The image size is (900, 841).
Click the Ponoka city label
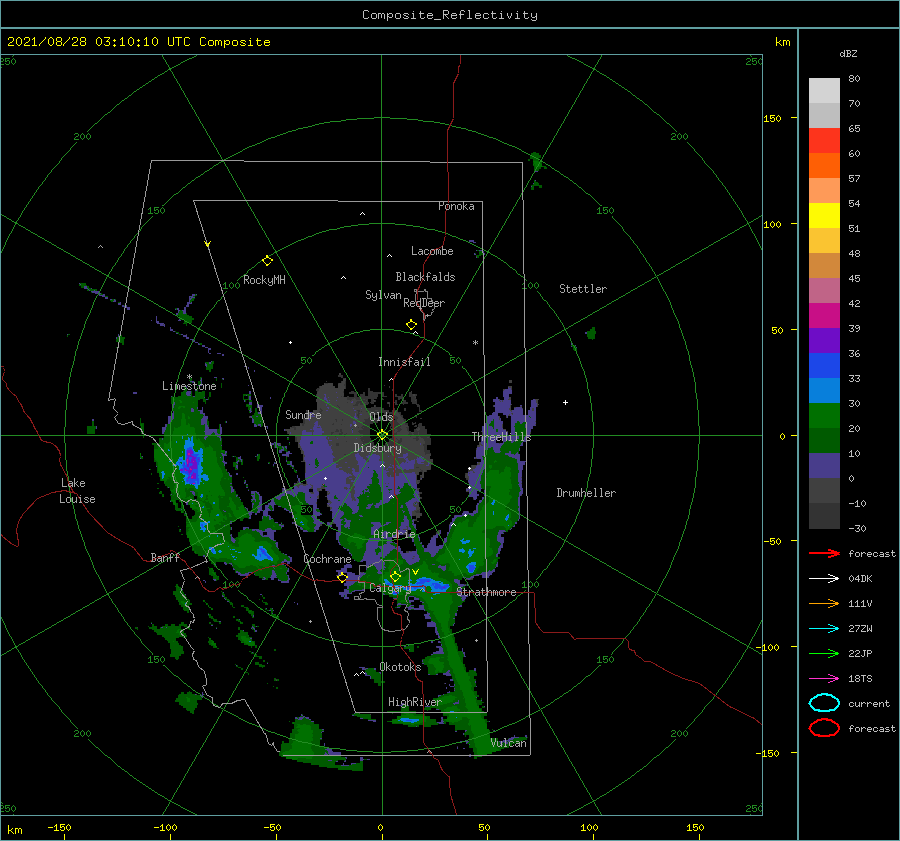456,206
